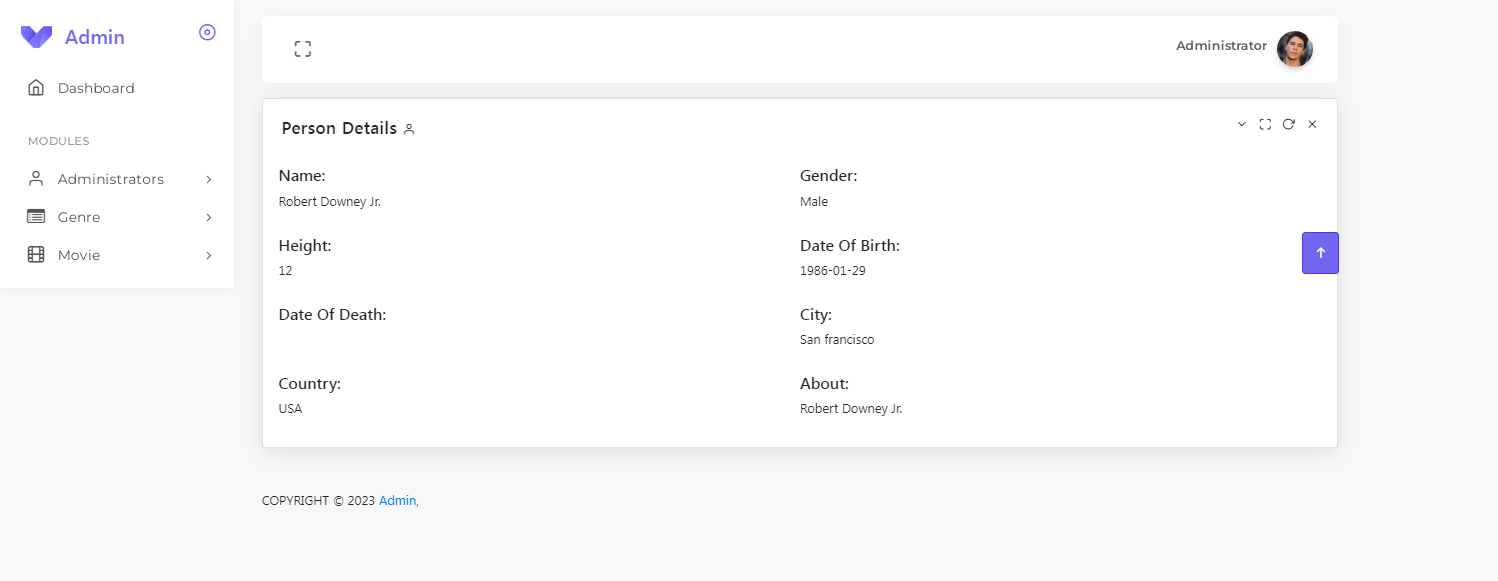1498x581 pixels.
Task: Click the Movie film icon in the sidebar
Action: pyautogui.click(x=36, y=254)
